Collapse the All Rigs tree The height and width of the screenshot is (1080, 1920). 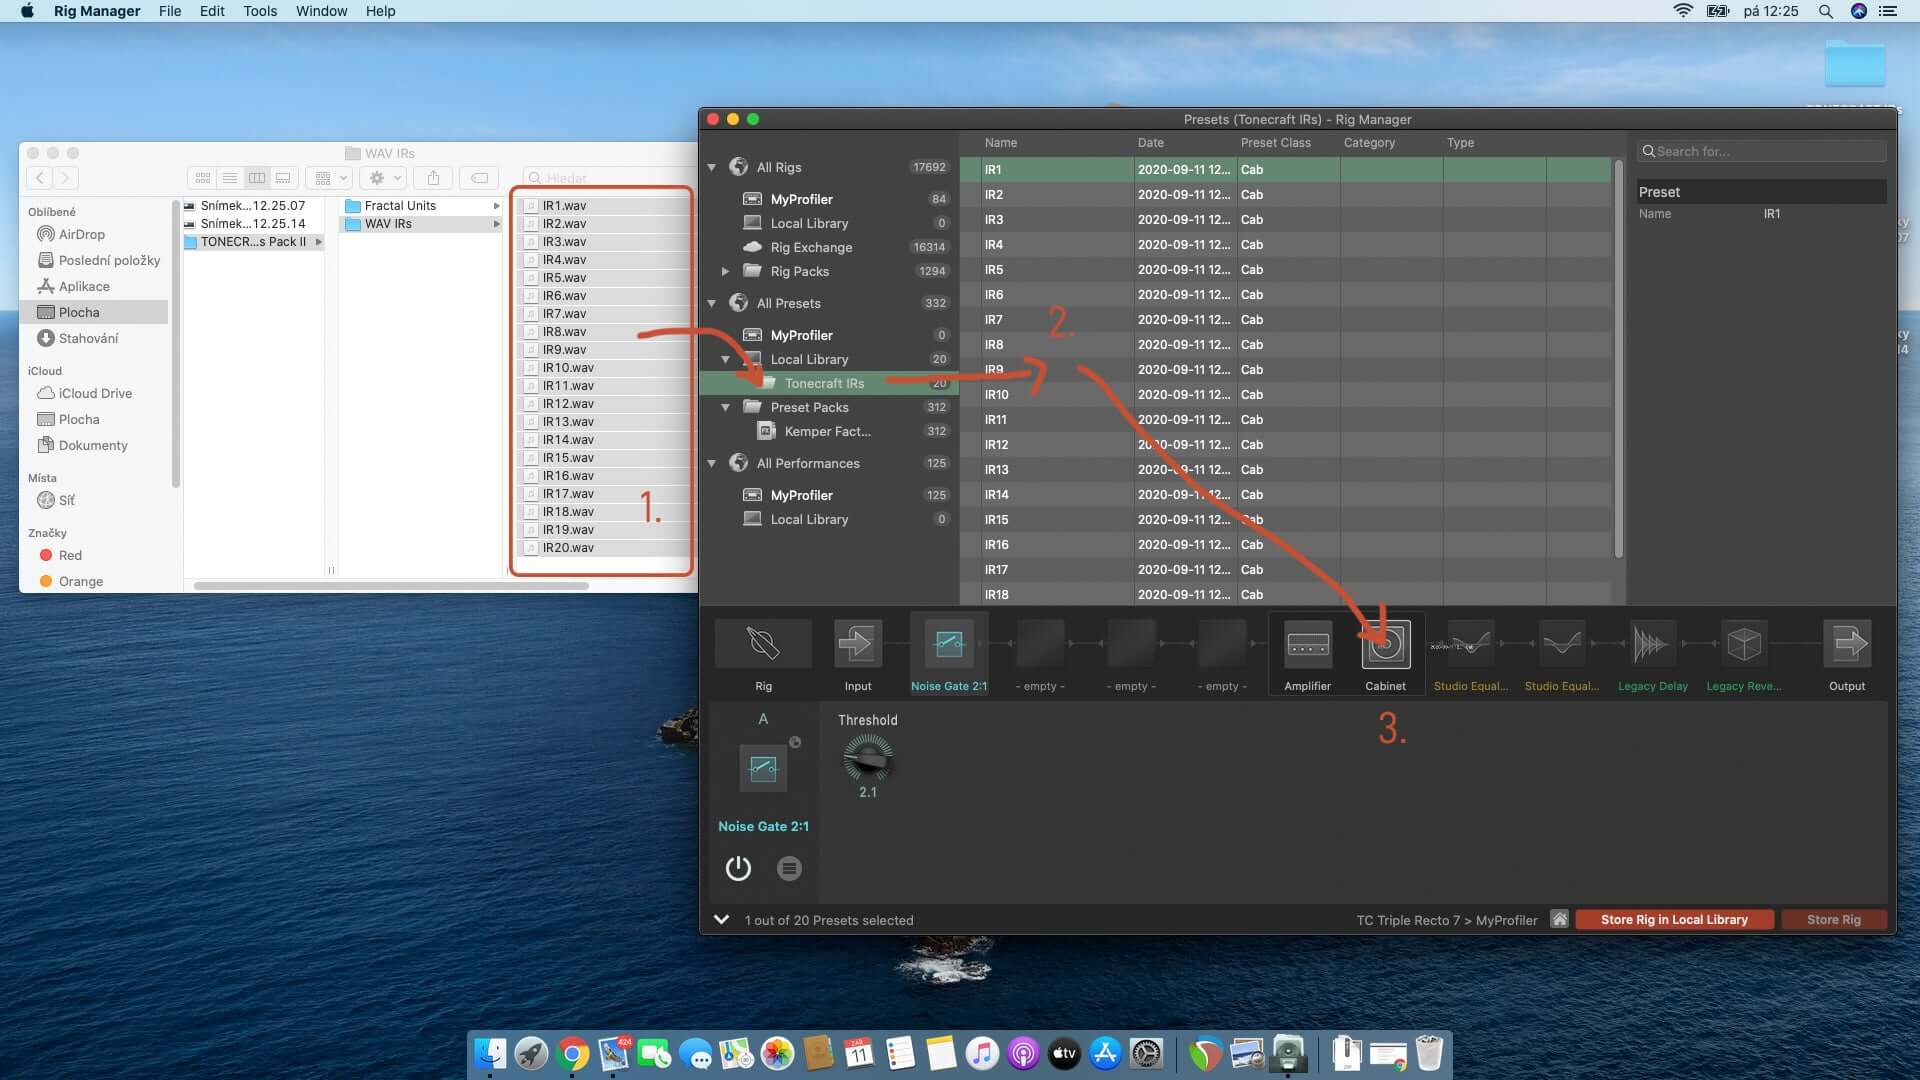pyautogui.click(x=712, y=167)
